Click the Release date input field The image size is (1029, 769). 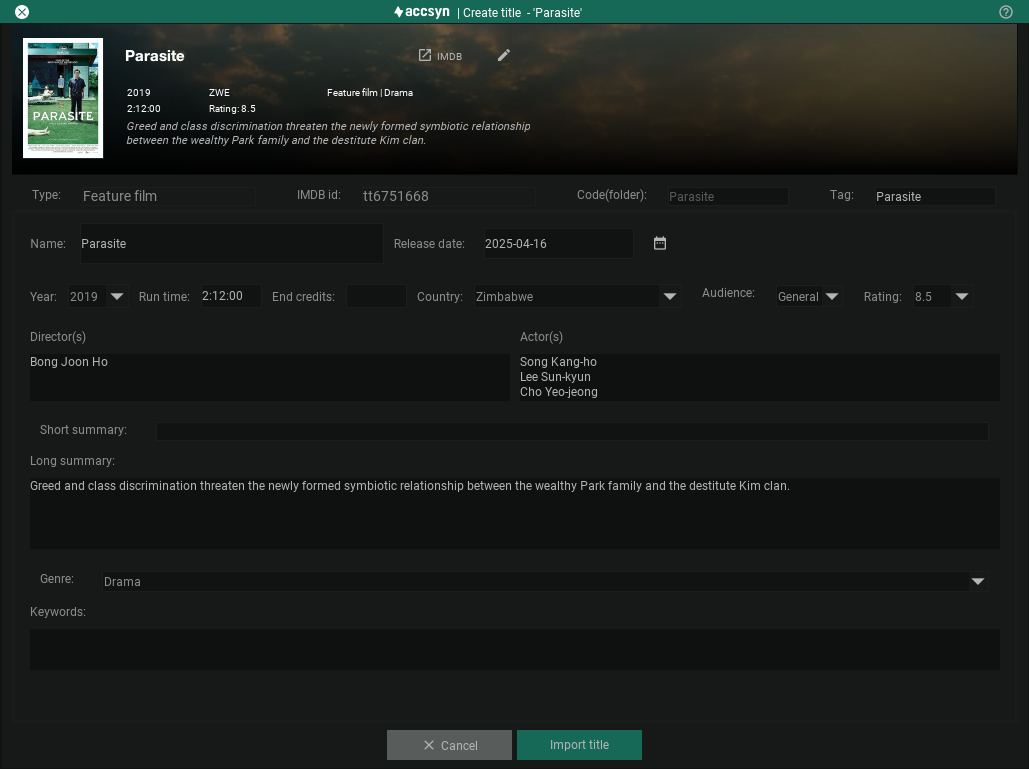558,243
